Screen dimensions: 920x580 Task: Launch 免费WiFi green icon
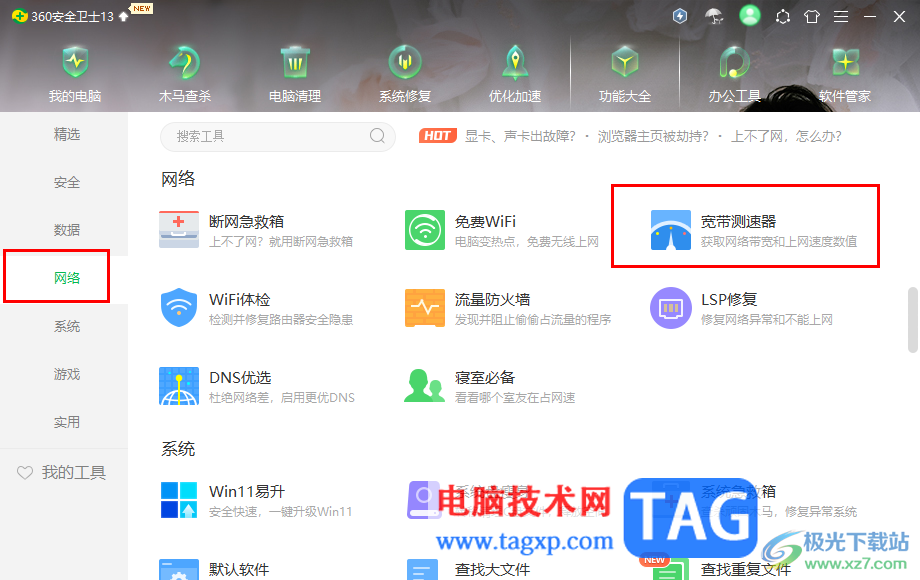(x=425, y=230)
